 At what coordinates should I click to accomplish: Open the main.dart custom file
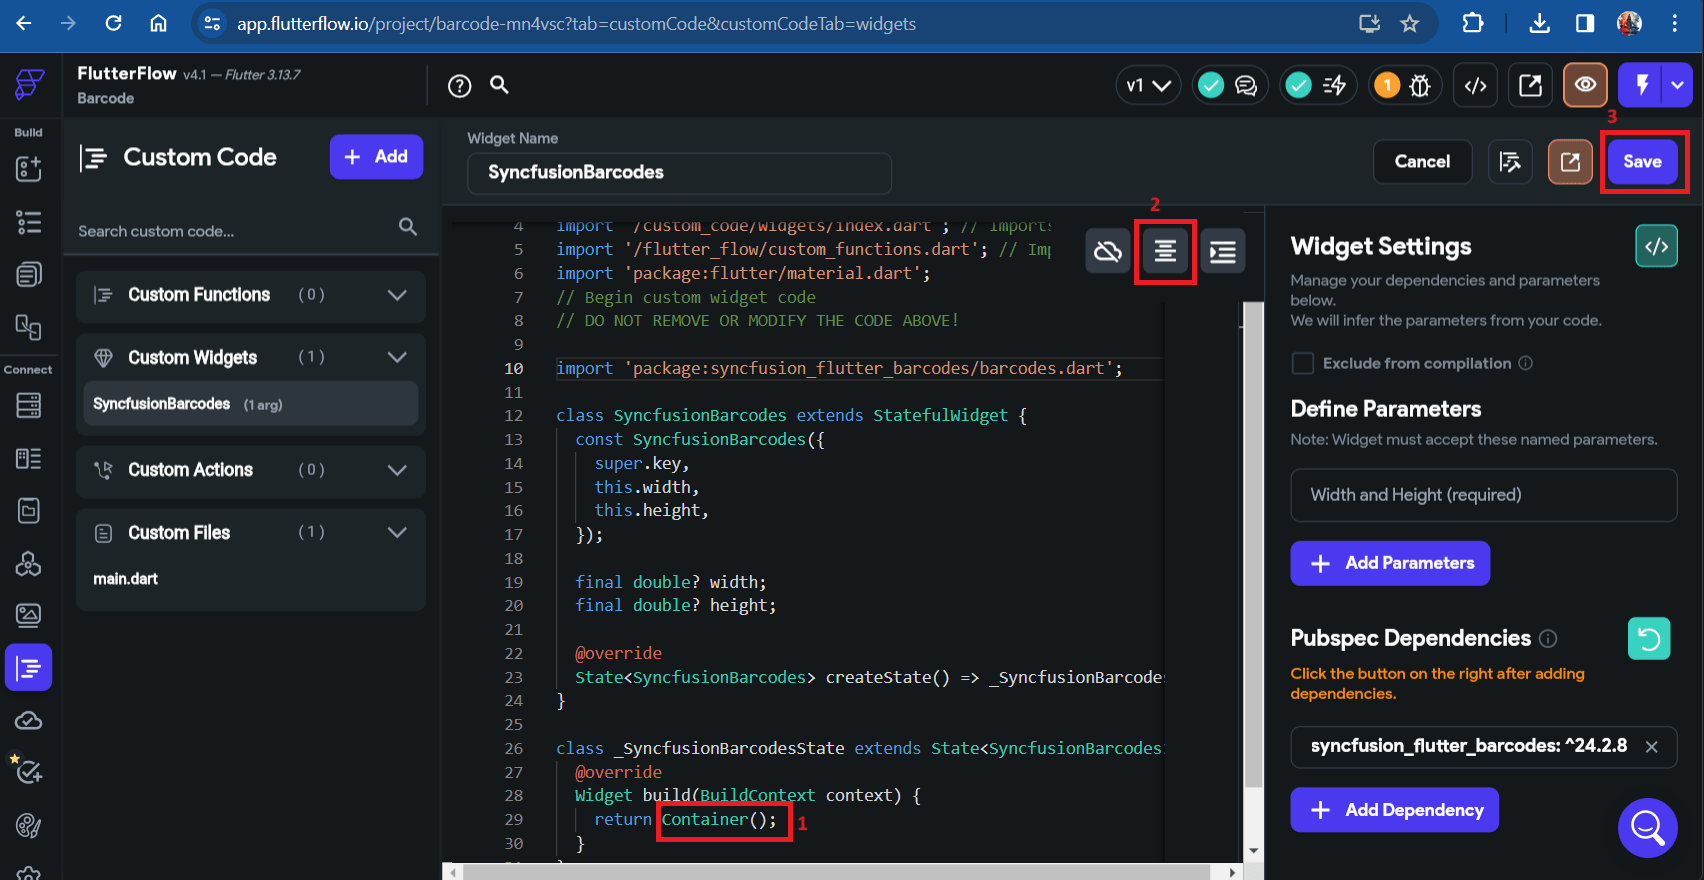tap(126, 579)
